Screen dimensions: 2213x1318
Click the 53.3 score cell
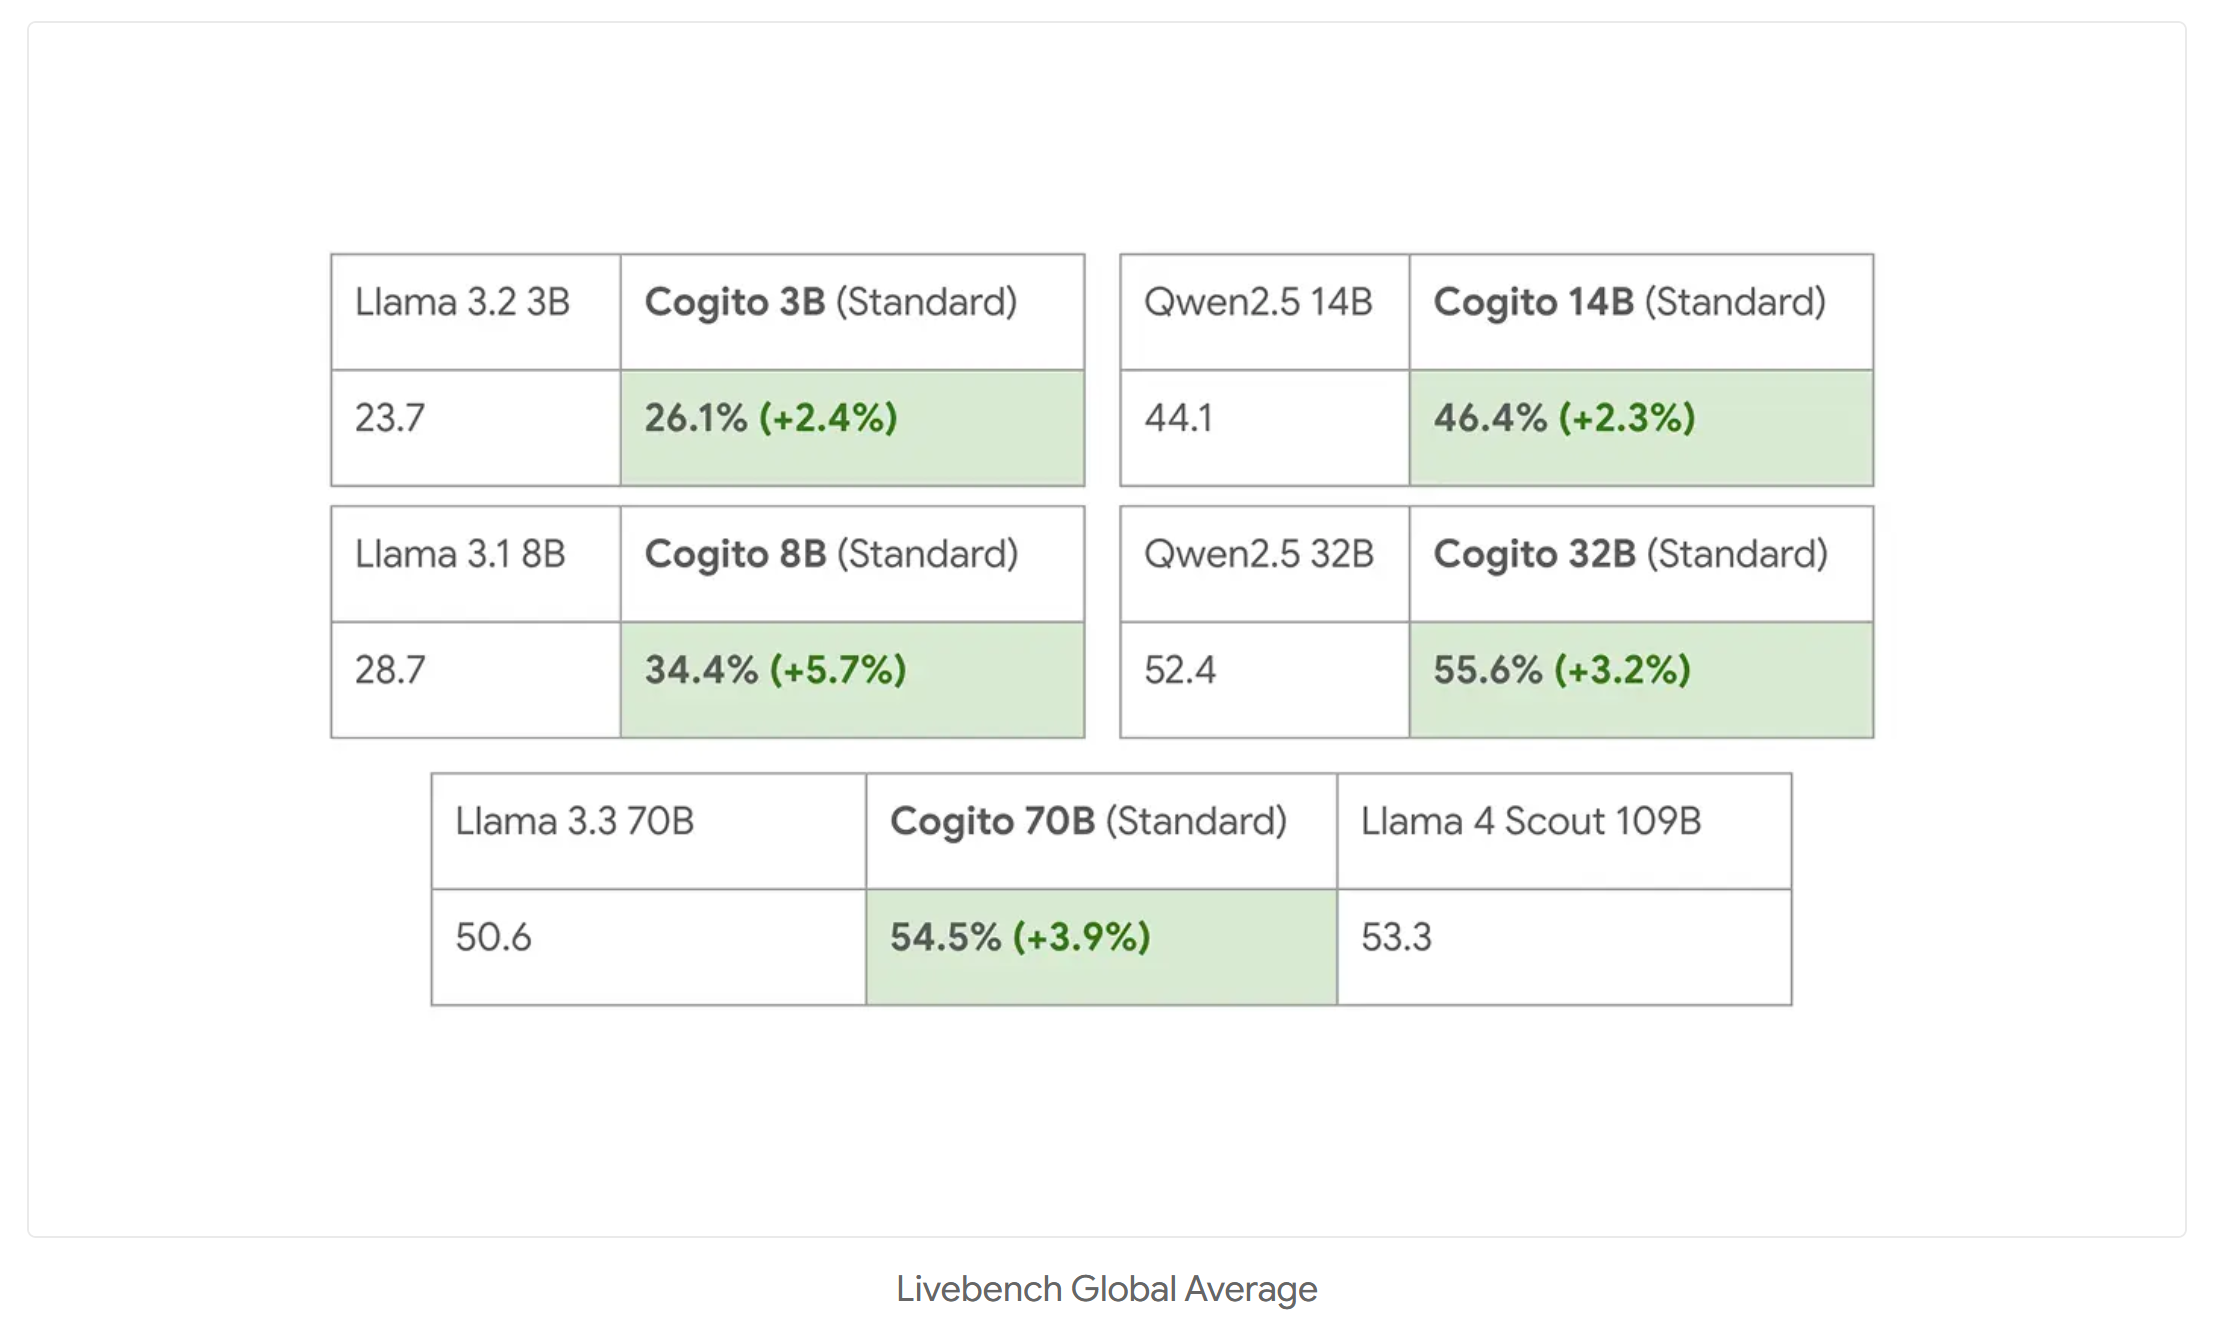tap(1563, 946)
